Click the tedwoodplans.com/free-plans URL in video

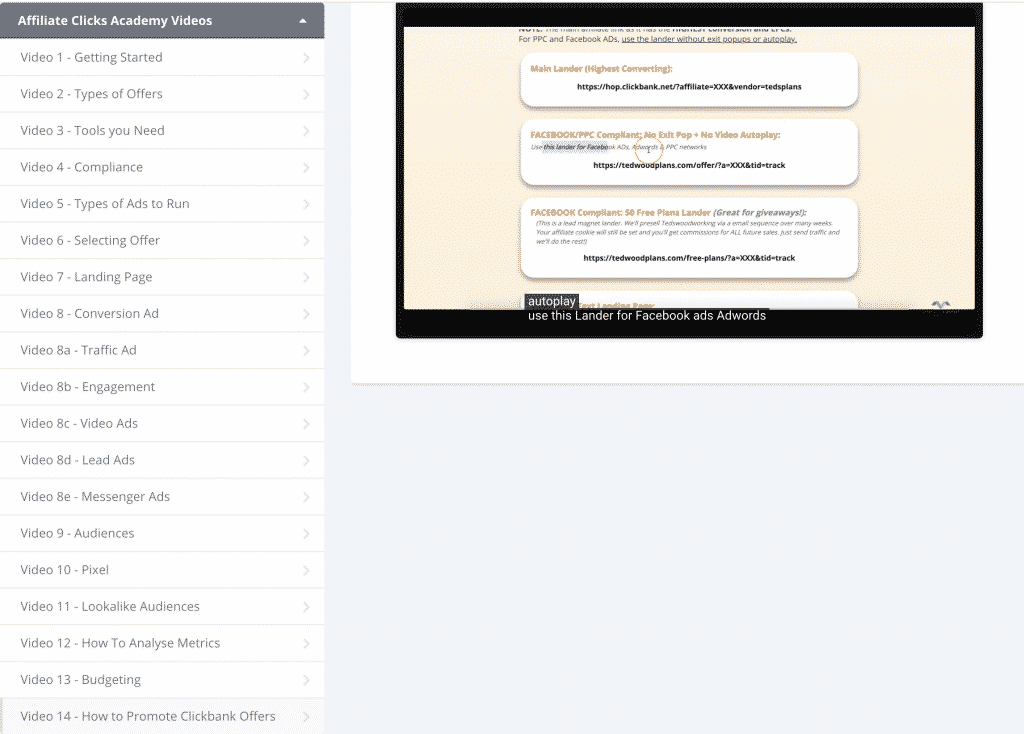pyautogui.click(x=689, y=258)
